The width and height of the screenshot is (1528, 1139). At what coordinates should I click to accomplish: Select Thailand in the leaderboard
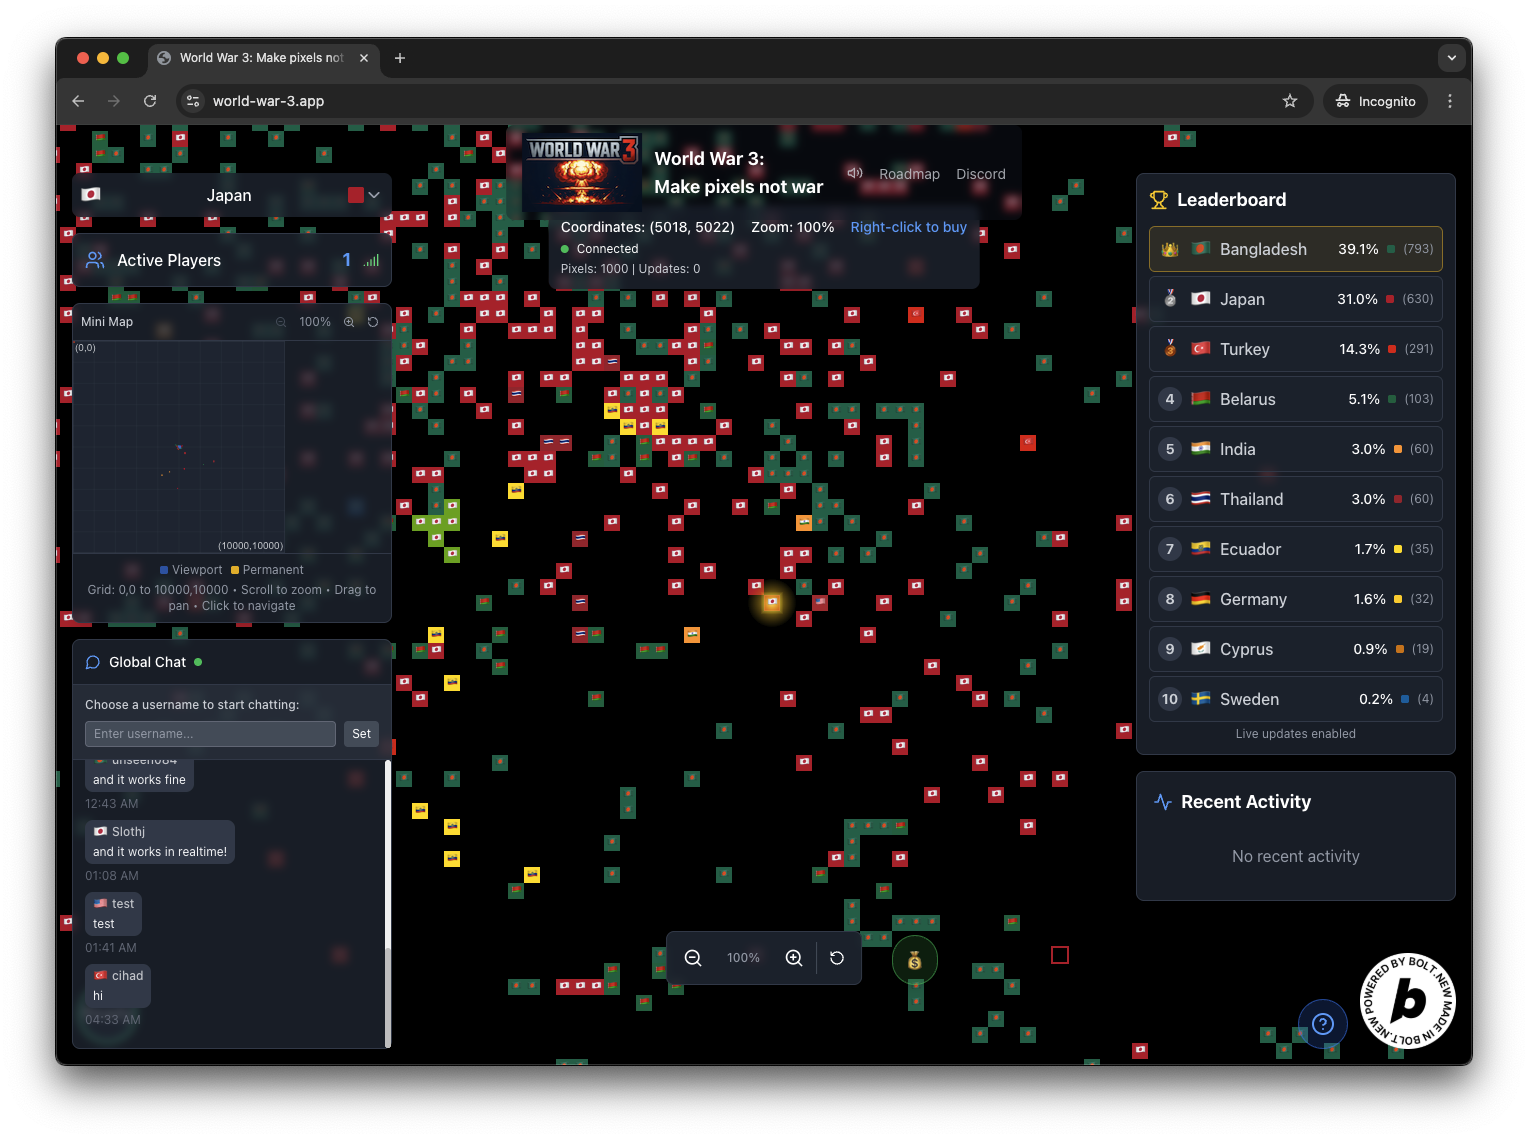[1296, 499]
